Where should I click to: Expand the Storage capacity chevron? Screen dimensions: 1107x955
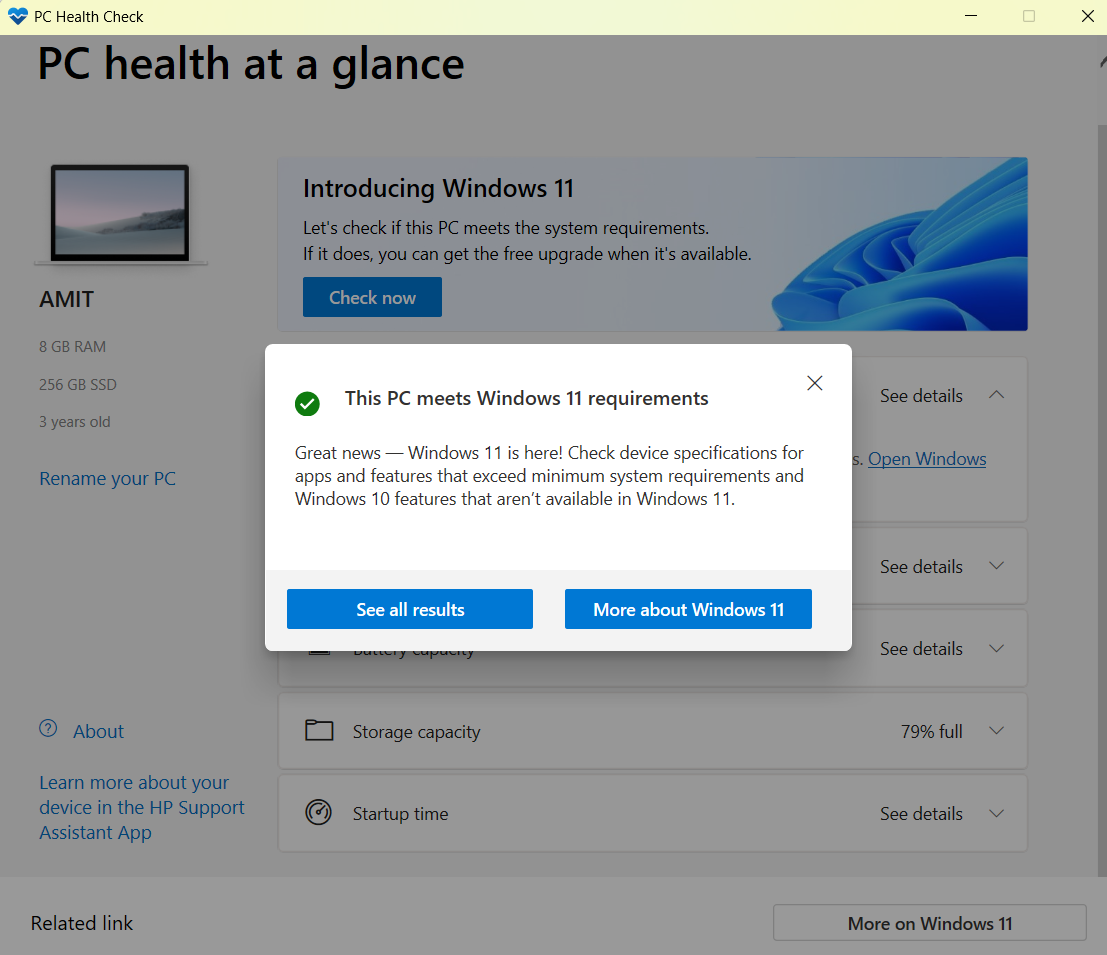coord(996,731)
